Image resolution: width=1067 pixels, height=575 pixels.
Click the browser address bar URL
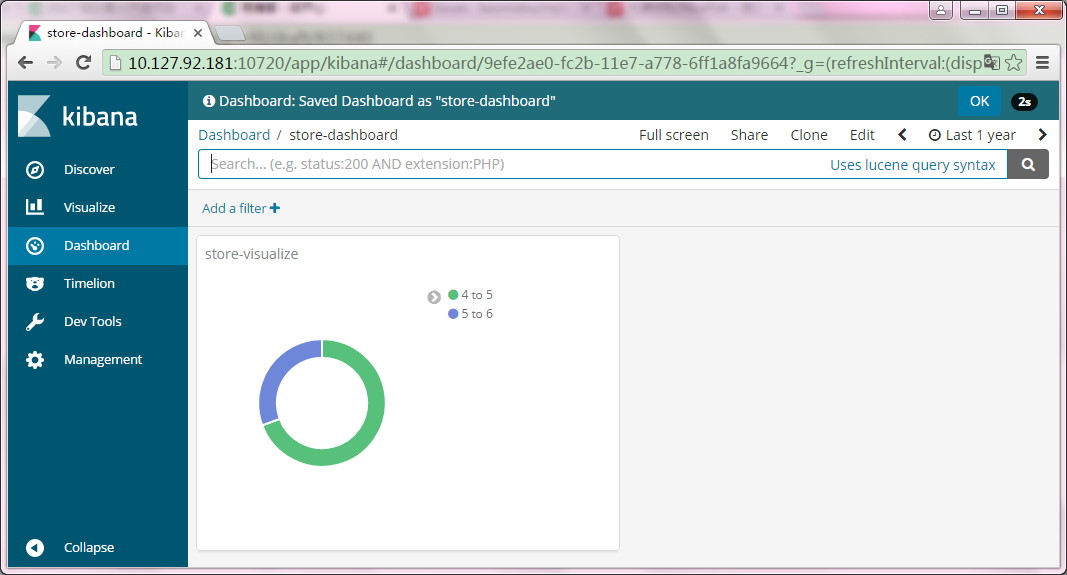click(554, 63)
